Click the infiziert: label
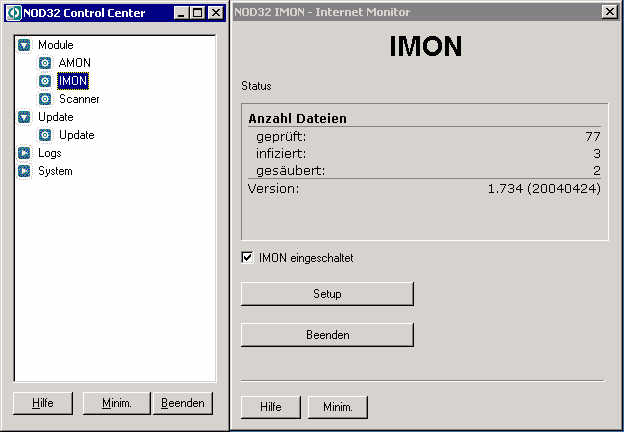Screen dimensions: 624x432 point(281,154)
